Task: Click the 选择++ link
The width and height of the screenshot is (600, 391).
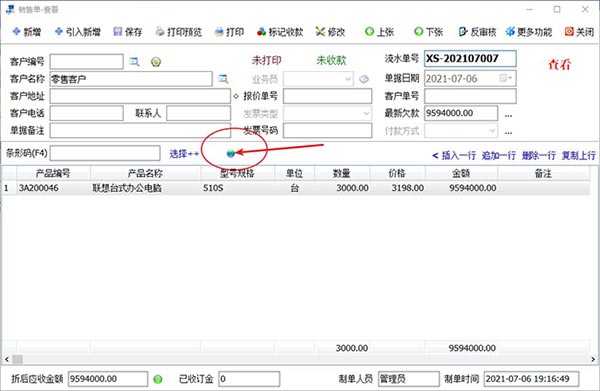Action: (x=184, y=154)
